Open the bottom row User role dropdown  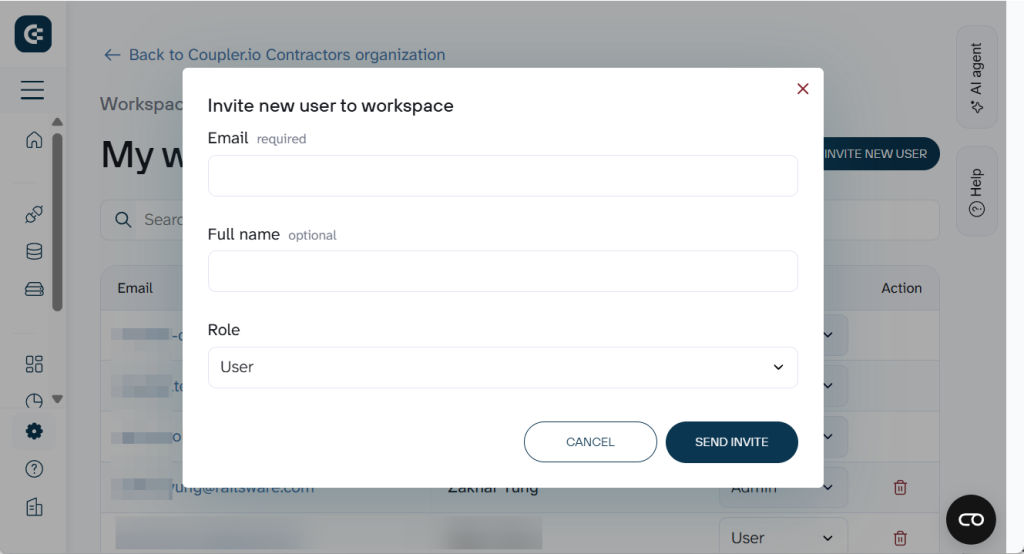pos(782,538)
